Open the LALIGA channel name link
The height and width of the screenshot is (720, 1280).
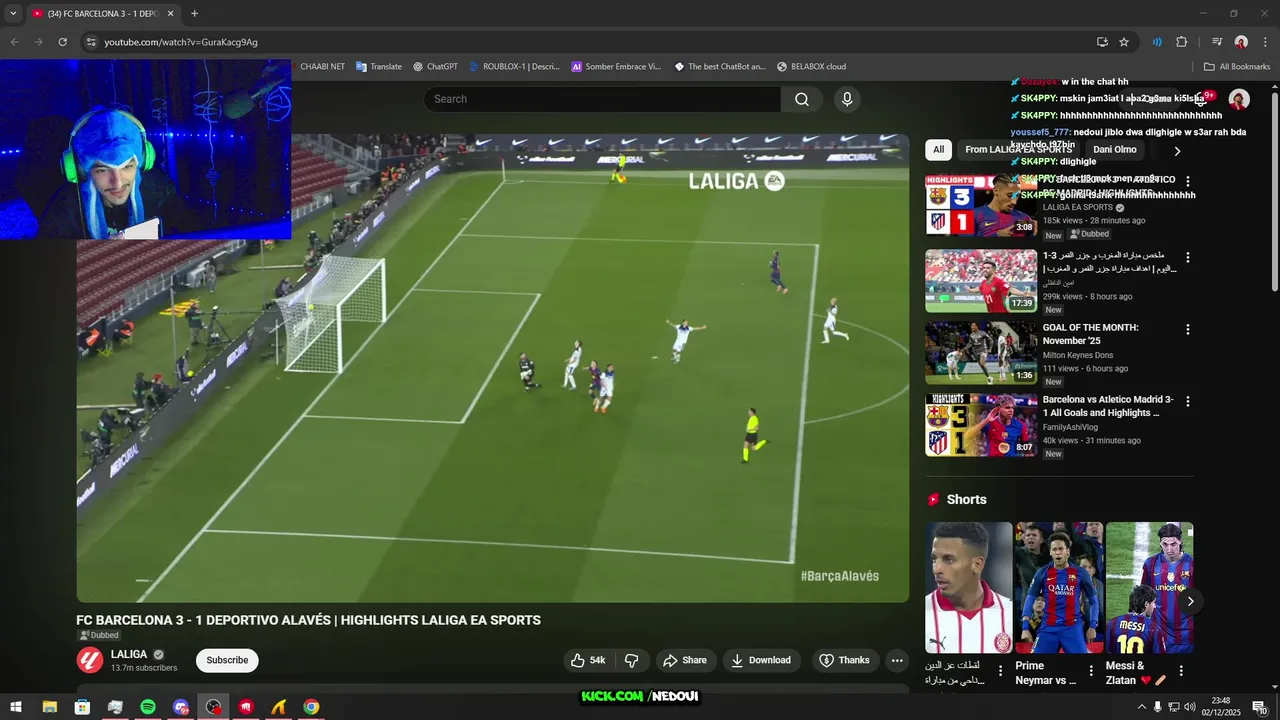[x=129, y=654]
